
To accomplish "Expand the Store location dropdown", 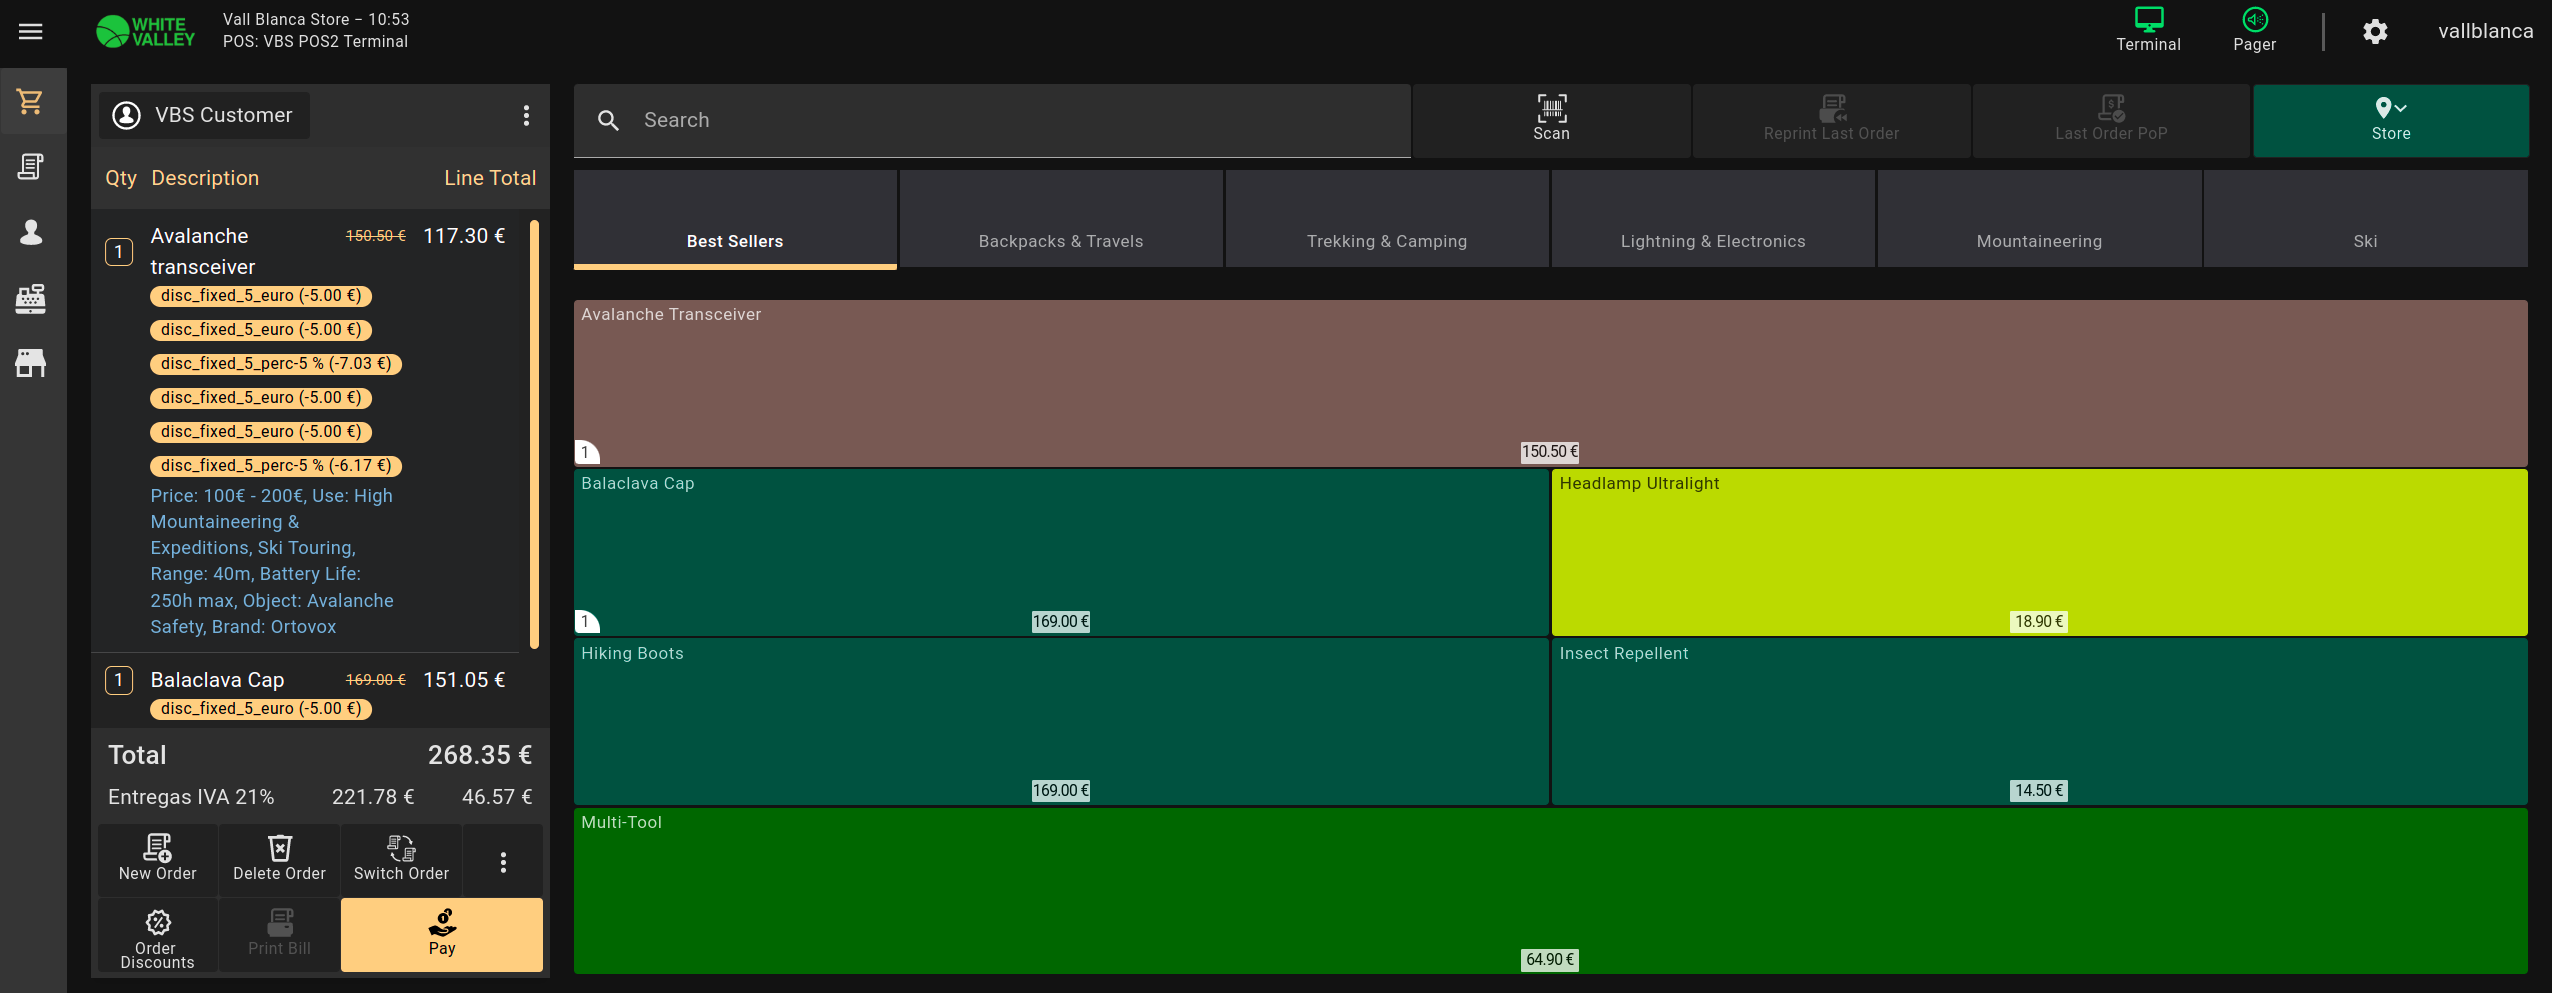I will pos(2390,119).
